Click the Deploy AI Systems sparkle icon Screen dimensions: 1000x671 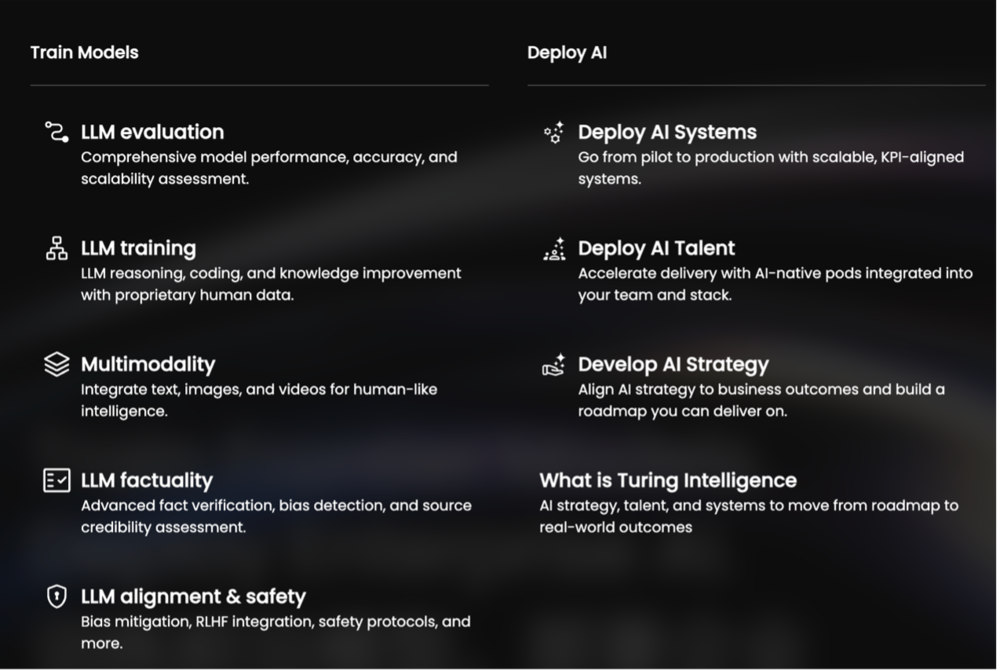tap(553, 132)
